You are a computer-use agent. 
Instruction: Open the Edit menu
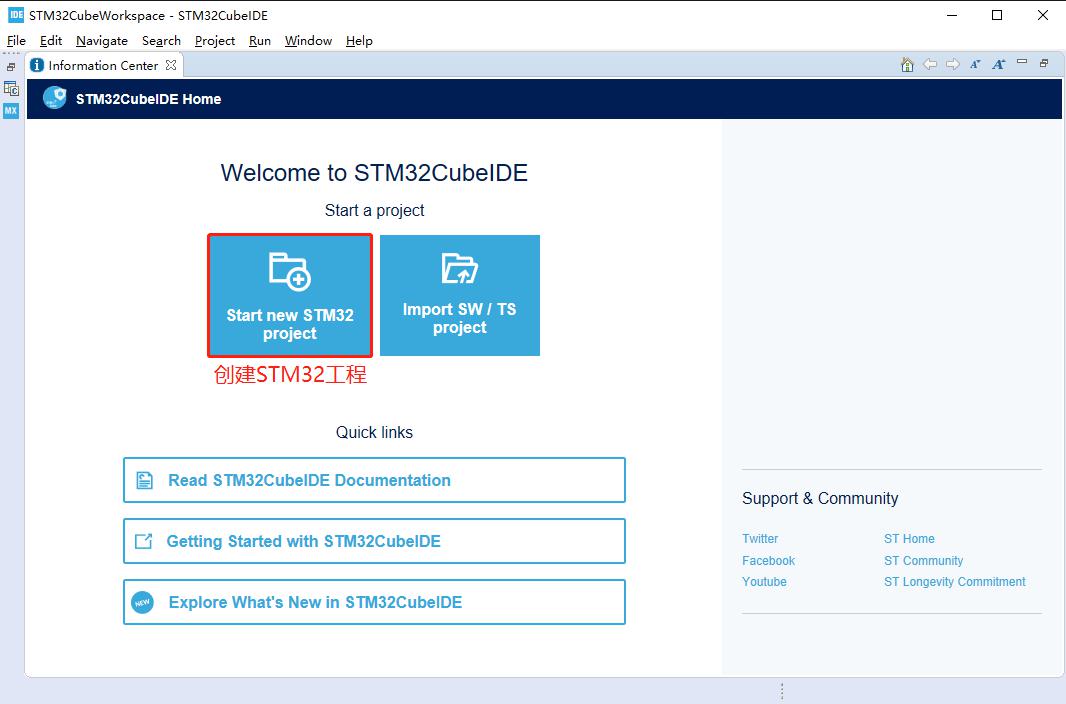click(51, 41)
